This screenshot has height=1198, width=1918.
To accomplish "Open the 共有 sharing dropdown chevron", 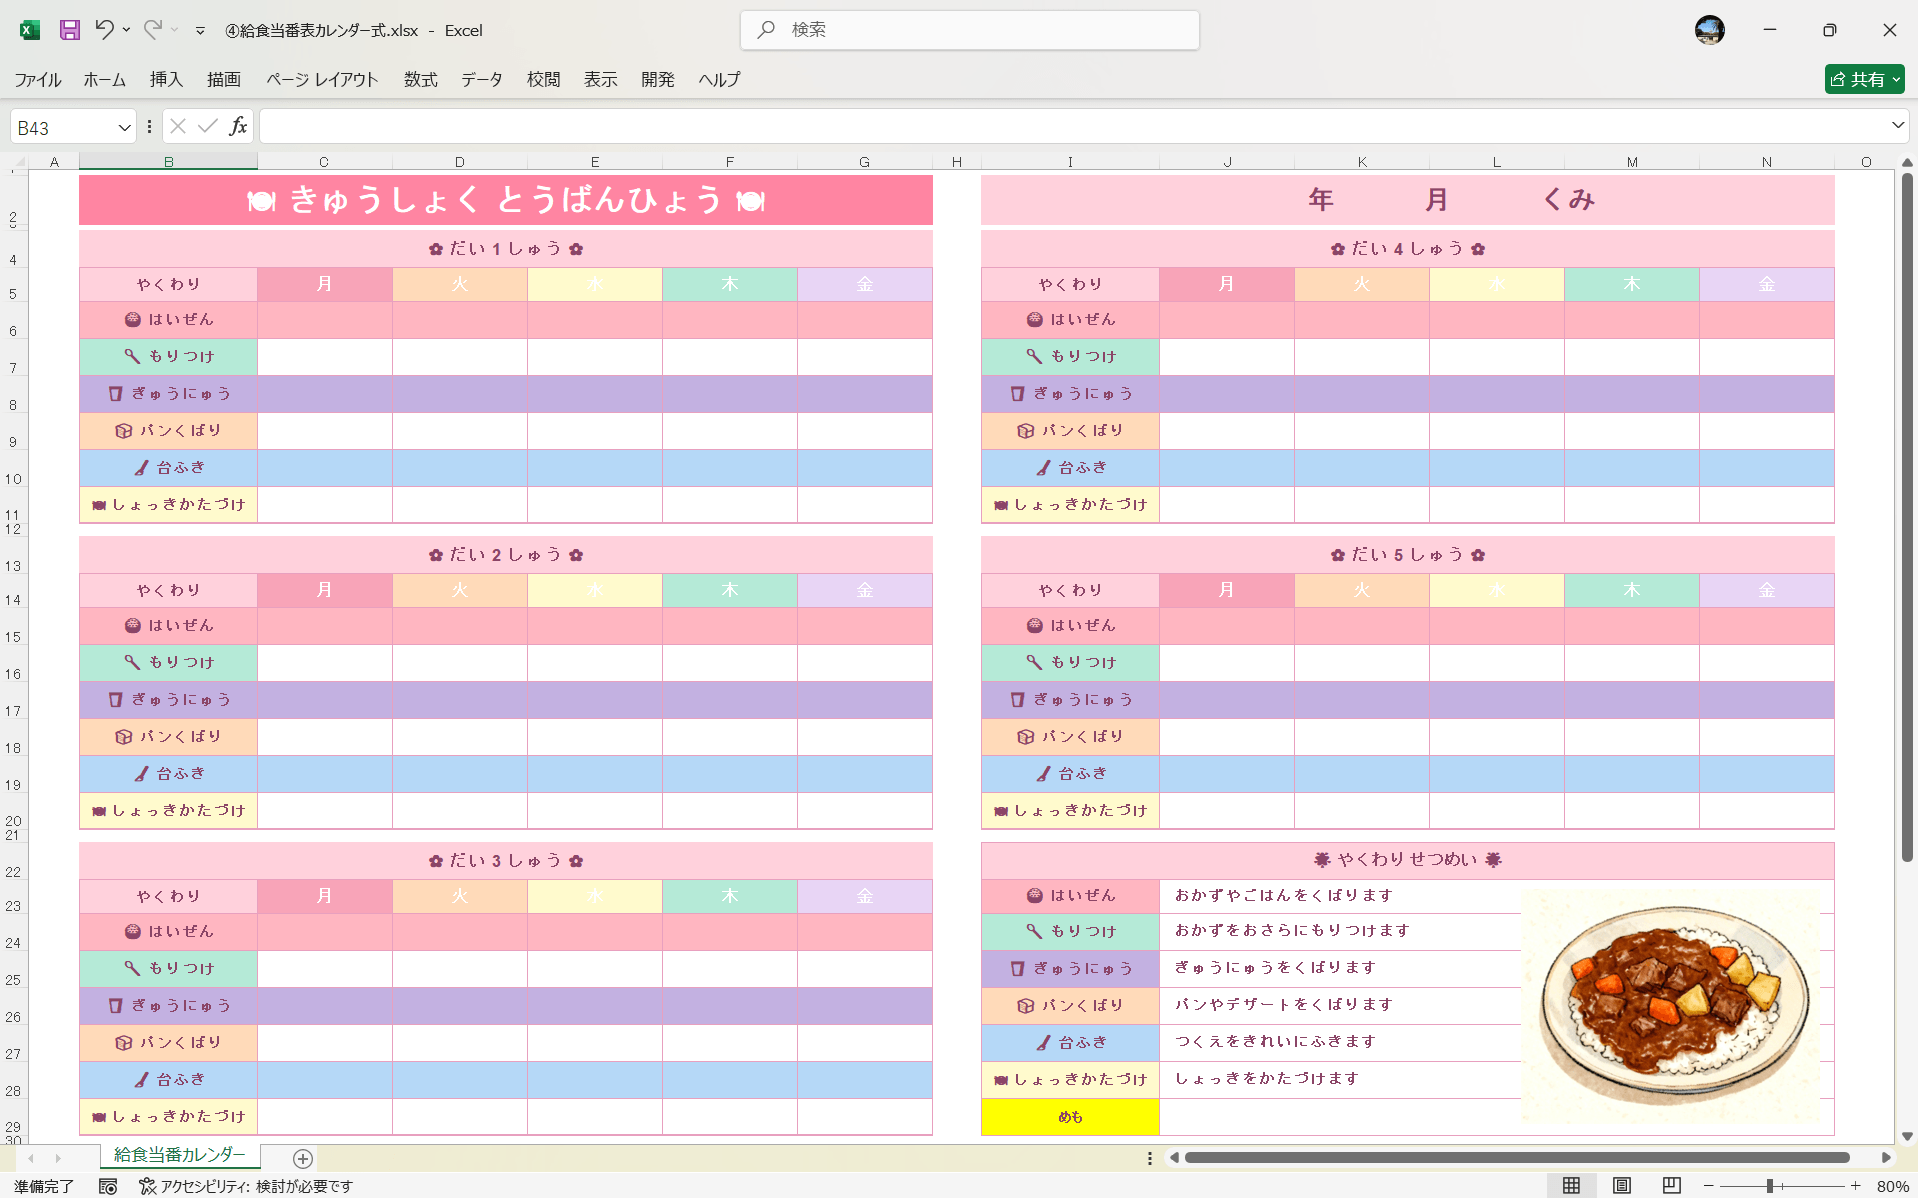I will [x=1895, y=79].
